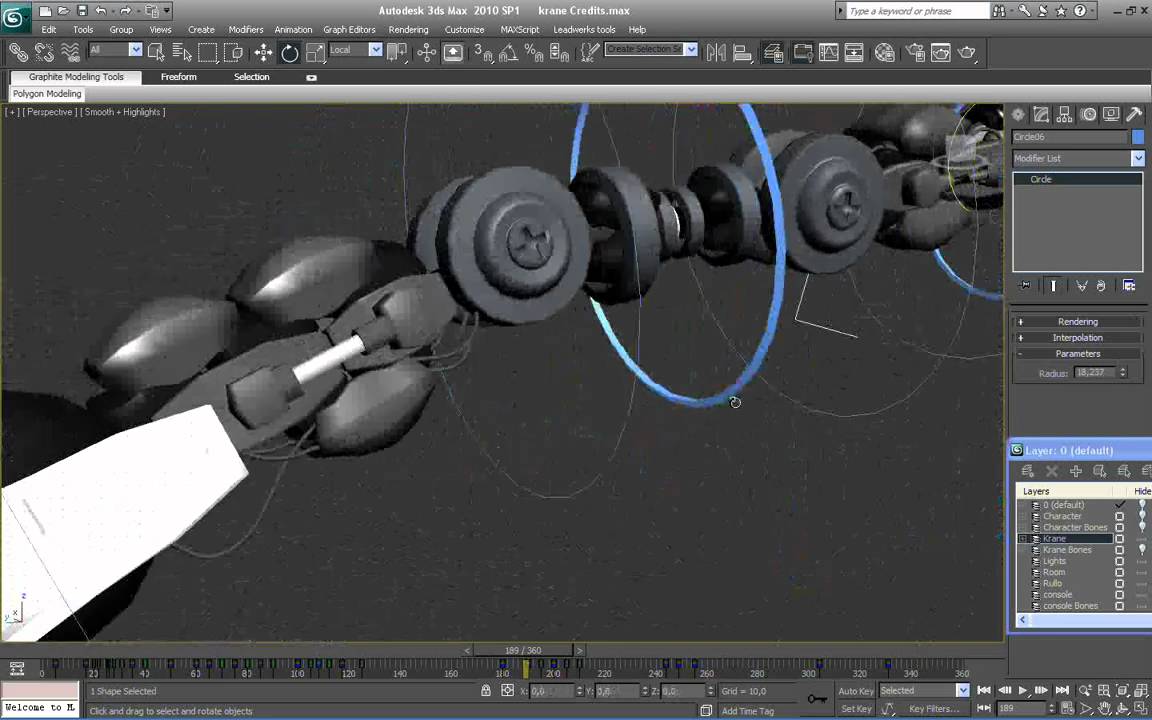The image size is (1152, 720).
Task: Make the console Bones layer current
Action: point(1120,606)
